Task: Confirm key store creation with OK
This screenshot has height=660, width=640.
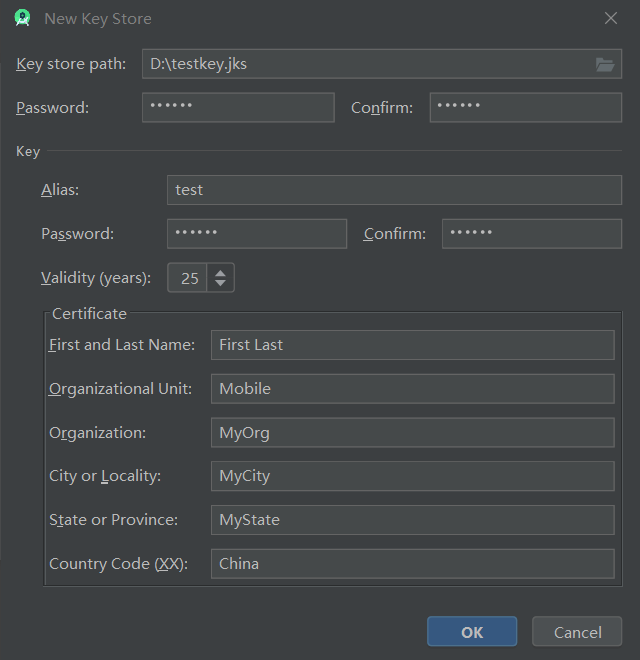Action: click(472, 631)
